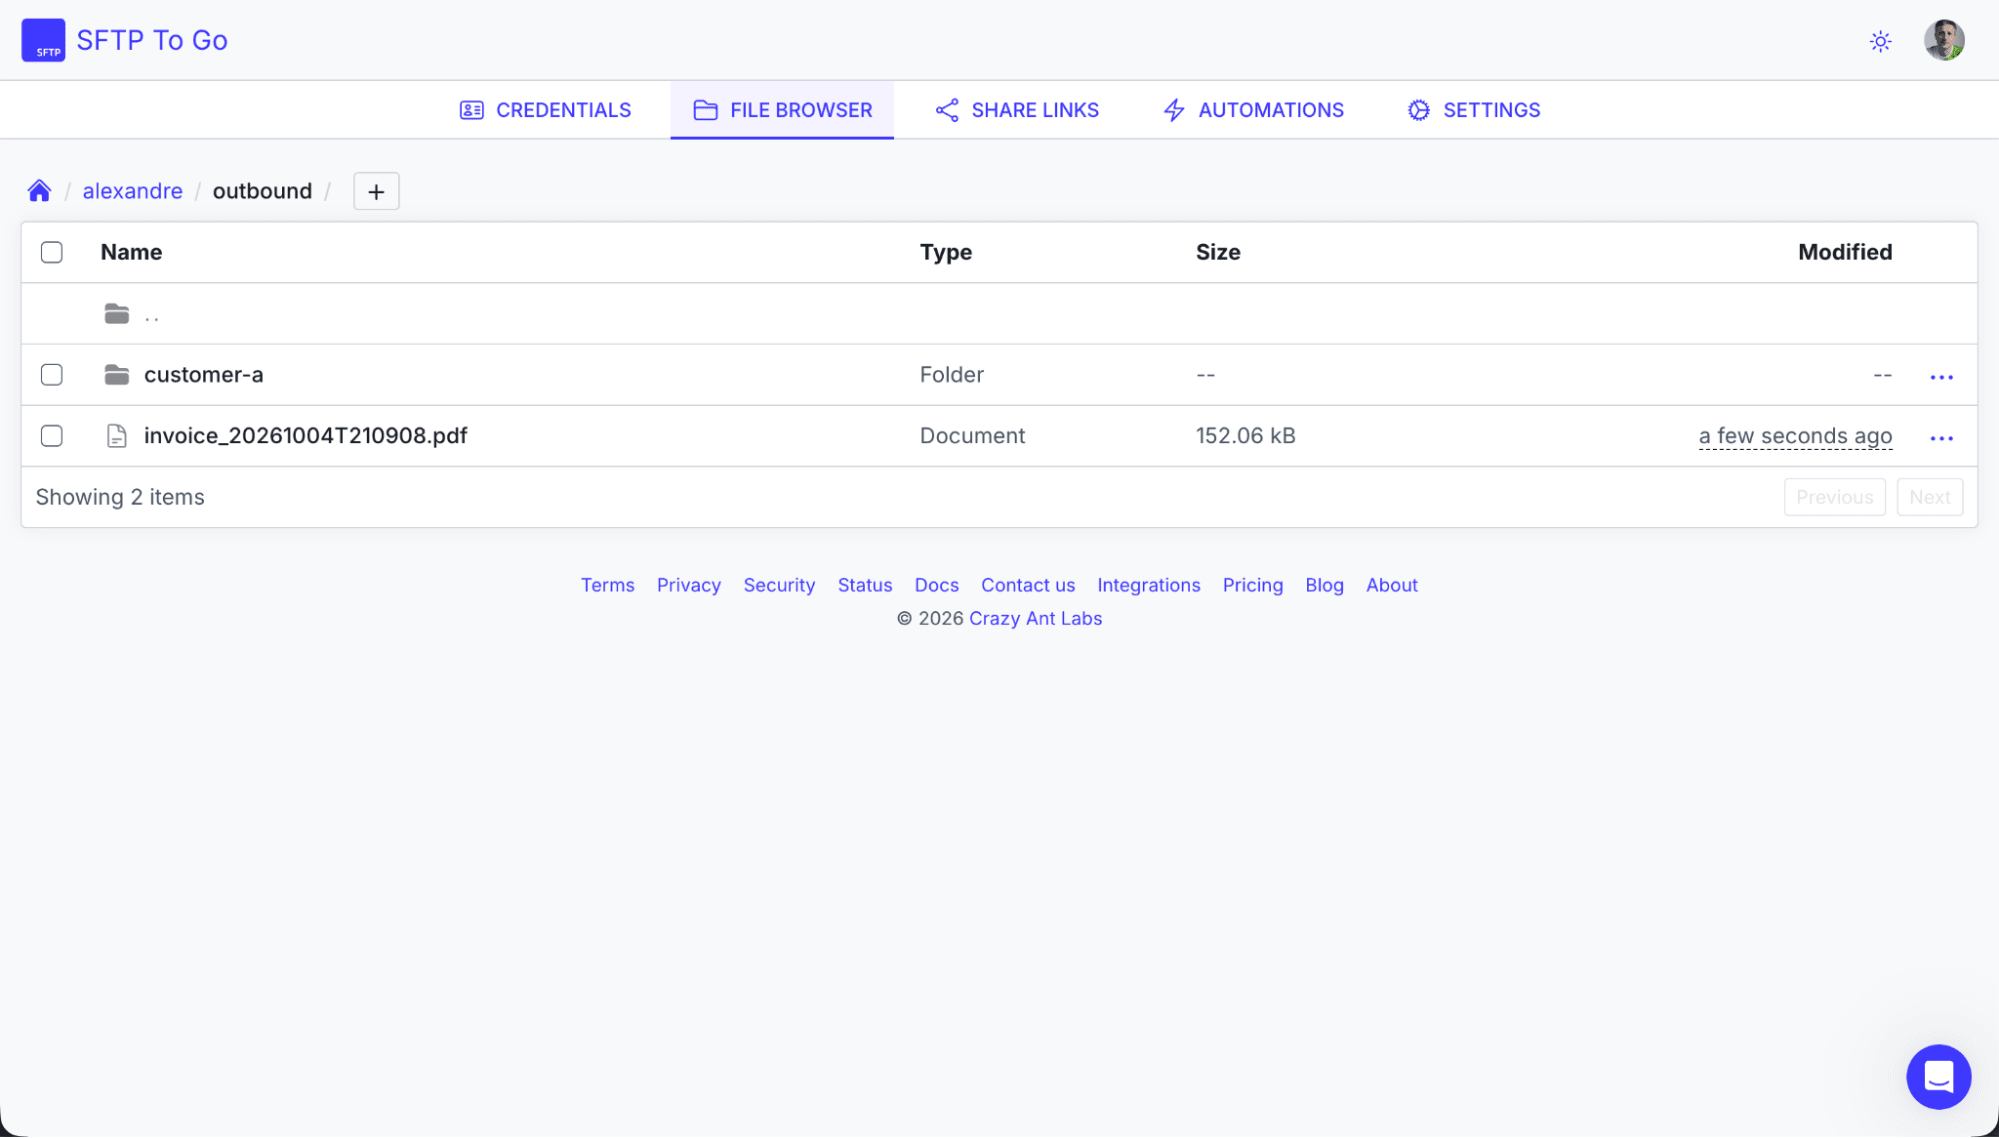Click the Modified column header
The image size is (1999, 1138).
(1844, 252)
